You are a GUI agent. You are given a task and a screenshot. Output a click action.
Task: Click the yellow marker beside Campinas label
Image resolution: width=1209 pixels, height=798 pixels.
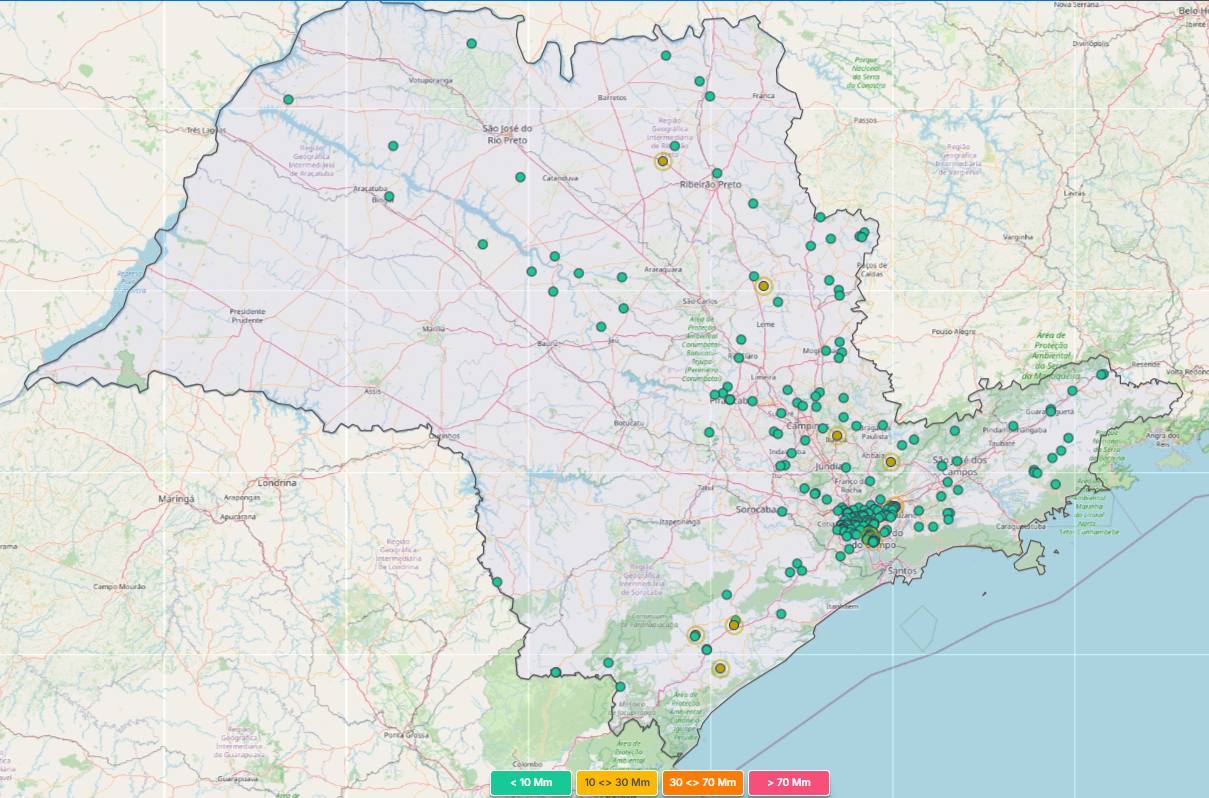click(x=837, y=435)
